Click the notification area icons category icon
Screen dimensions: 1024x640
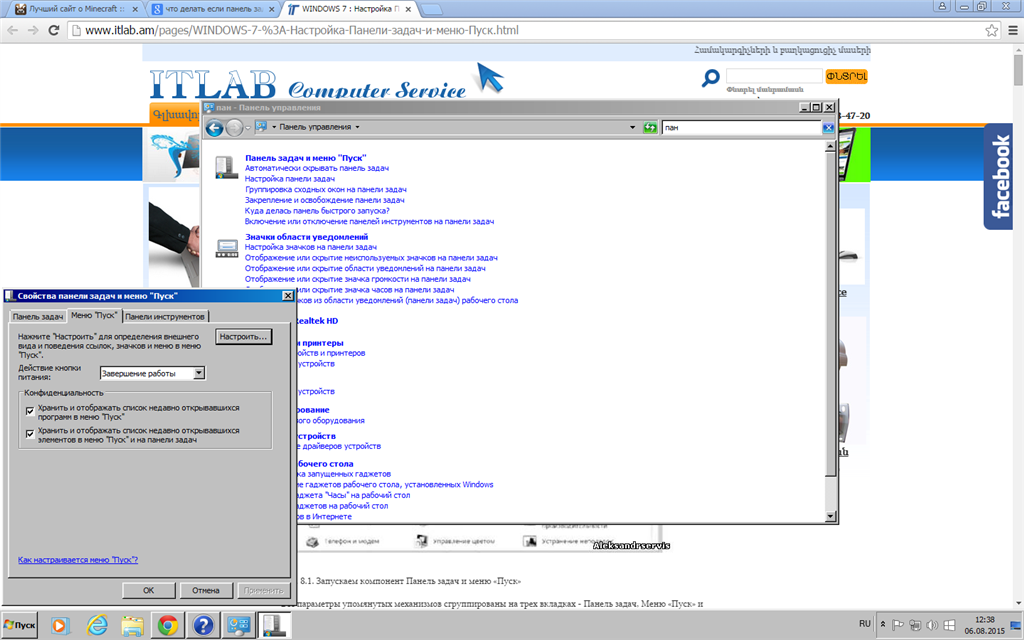pos(227,248)
